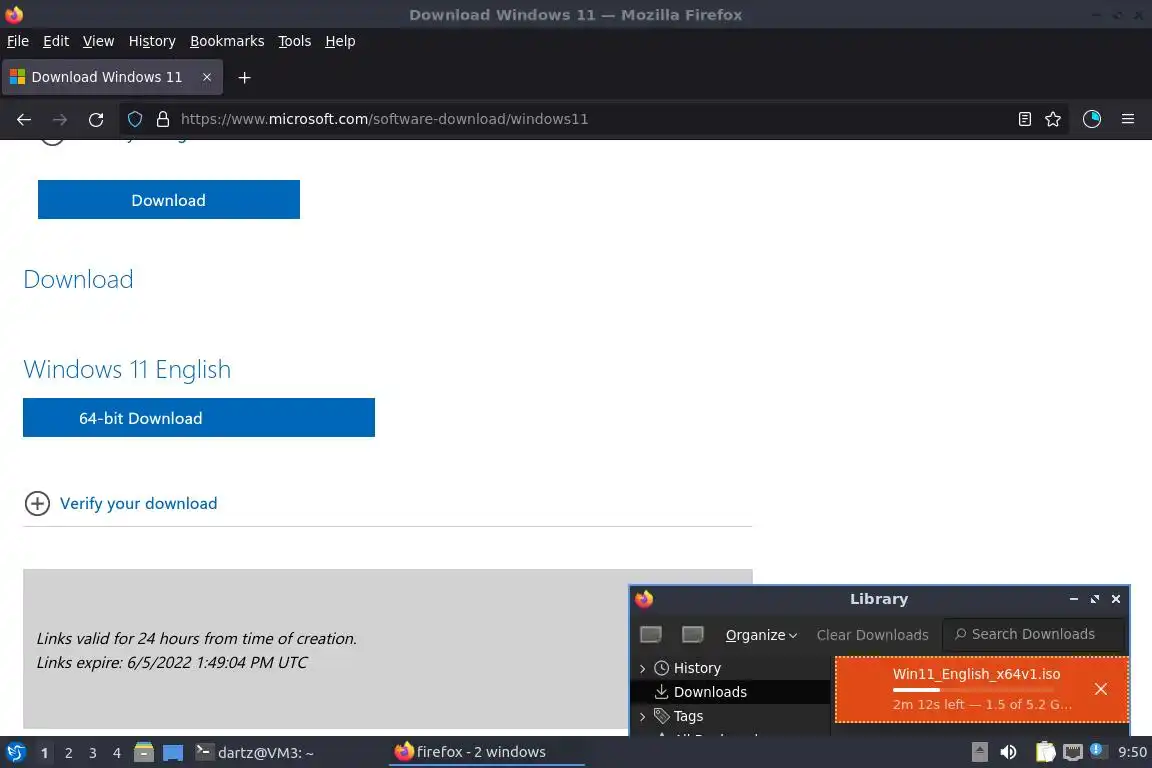
Task: Open the file manager taskbar icon
Action: tap(144, 752)
